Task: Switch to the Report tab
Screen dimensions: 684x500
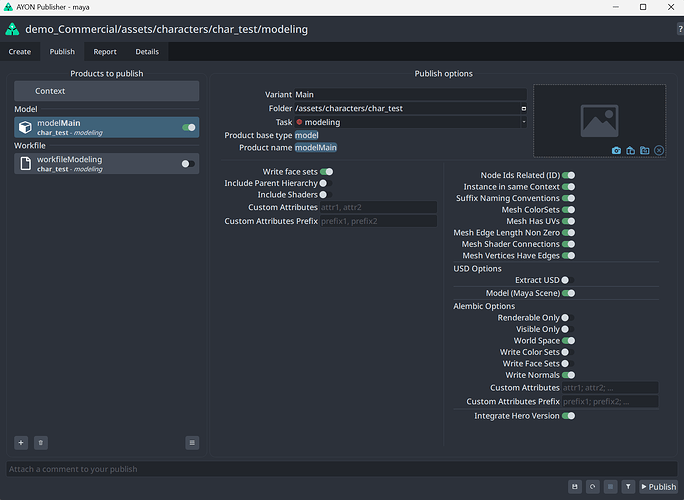Action: (x=105, y=51)
